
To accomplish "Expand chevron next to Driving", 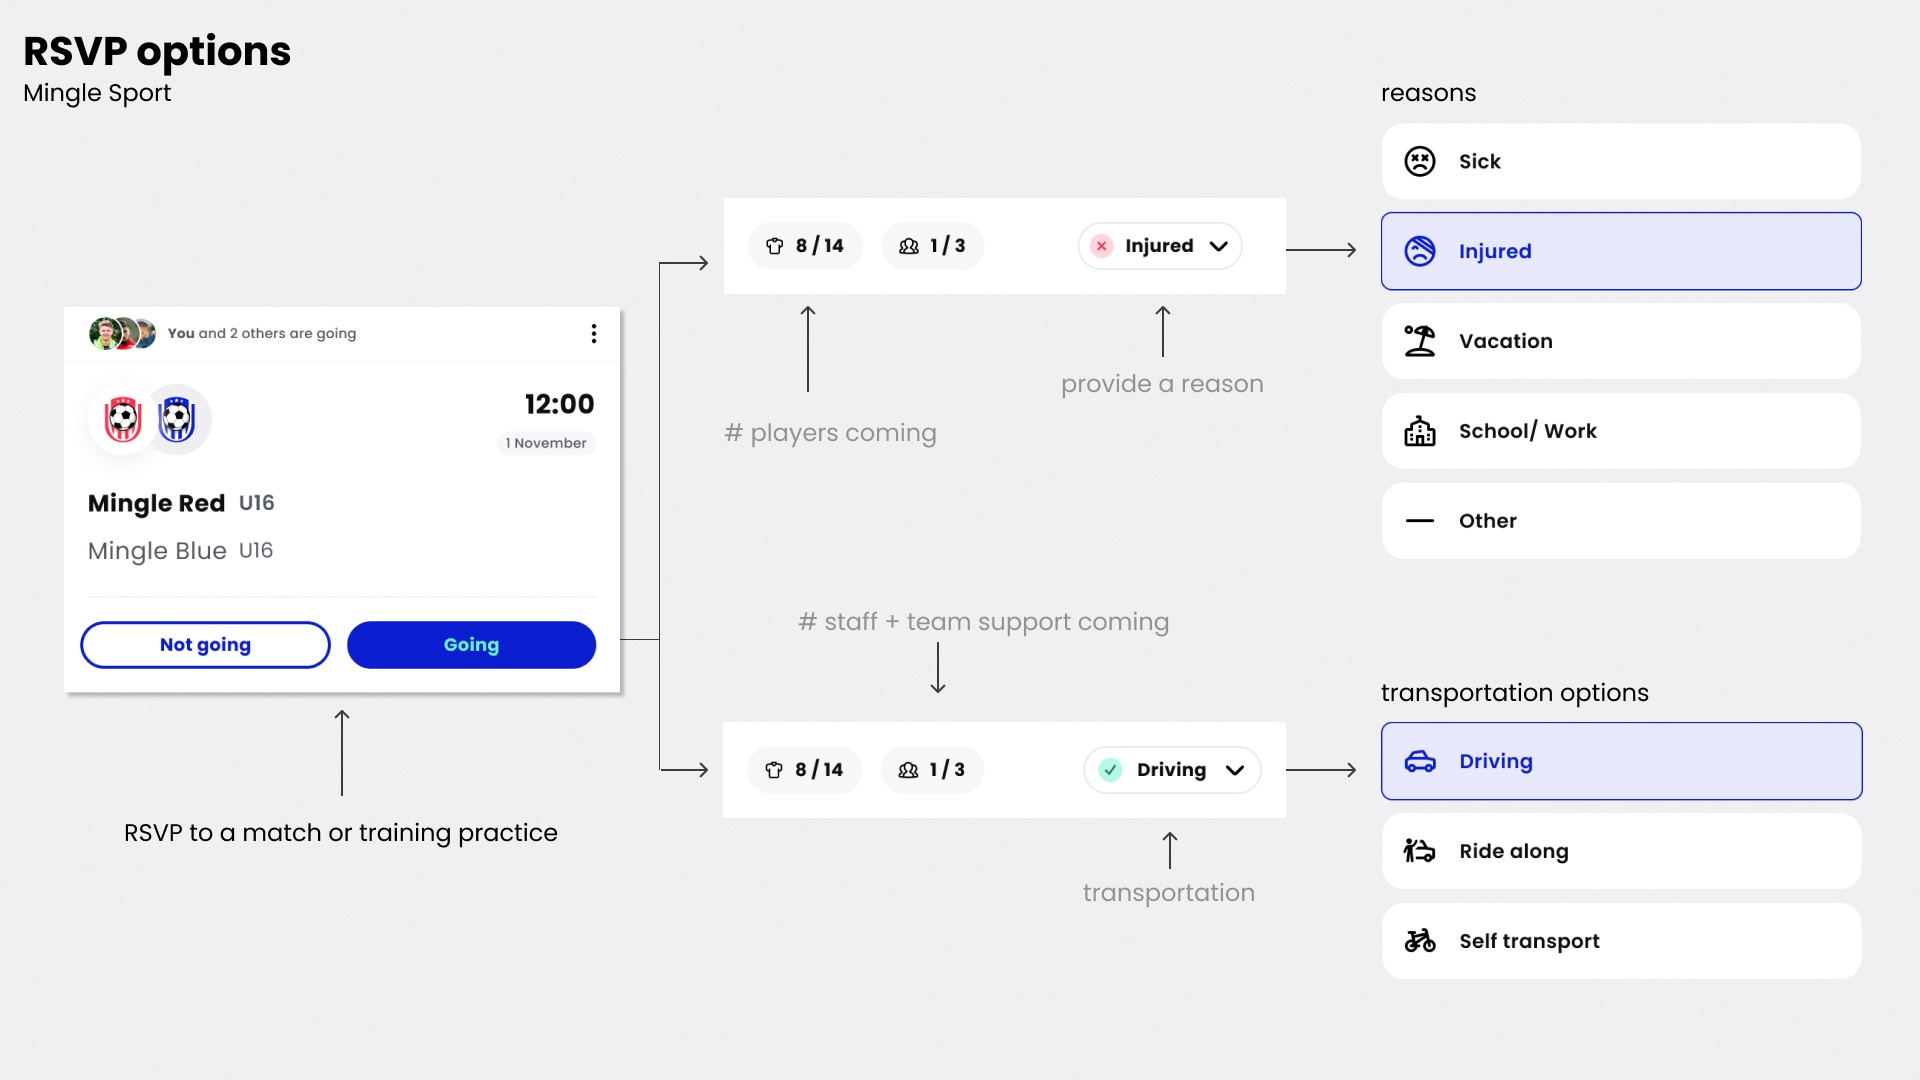I will (1235, 770).
